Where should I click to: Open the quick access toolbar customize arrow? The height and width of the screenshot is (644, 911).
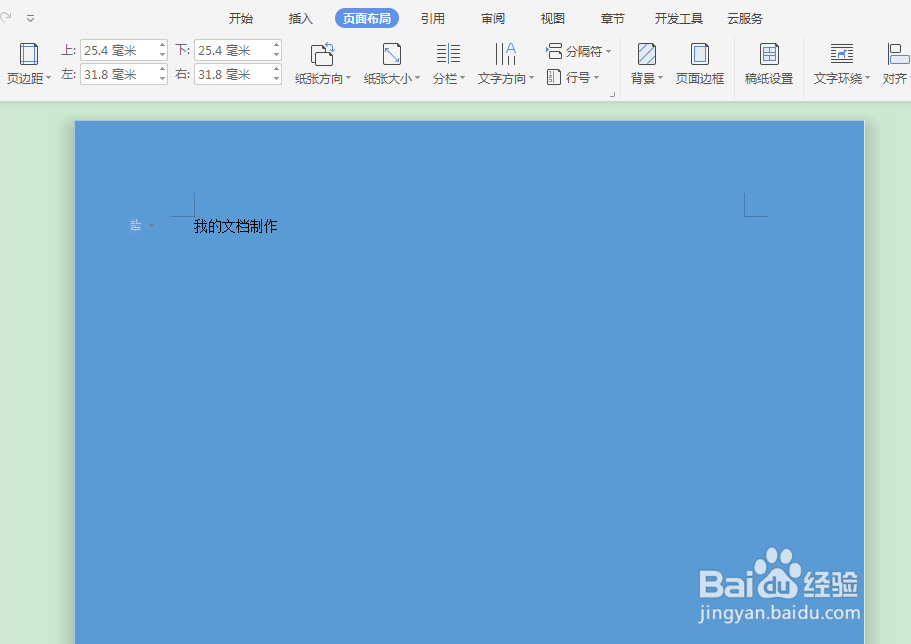click(31, 19)
